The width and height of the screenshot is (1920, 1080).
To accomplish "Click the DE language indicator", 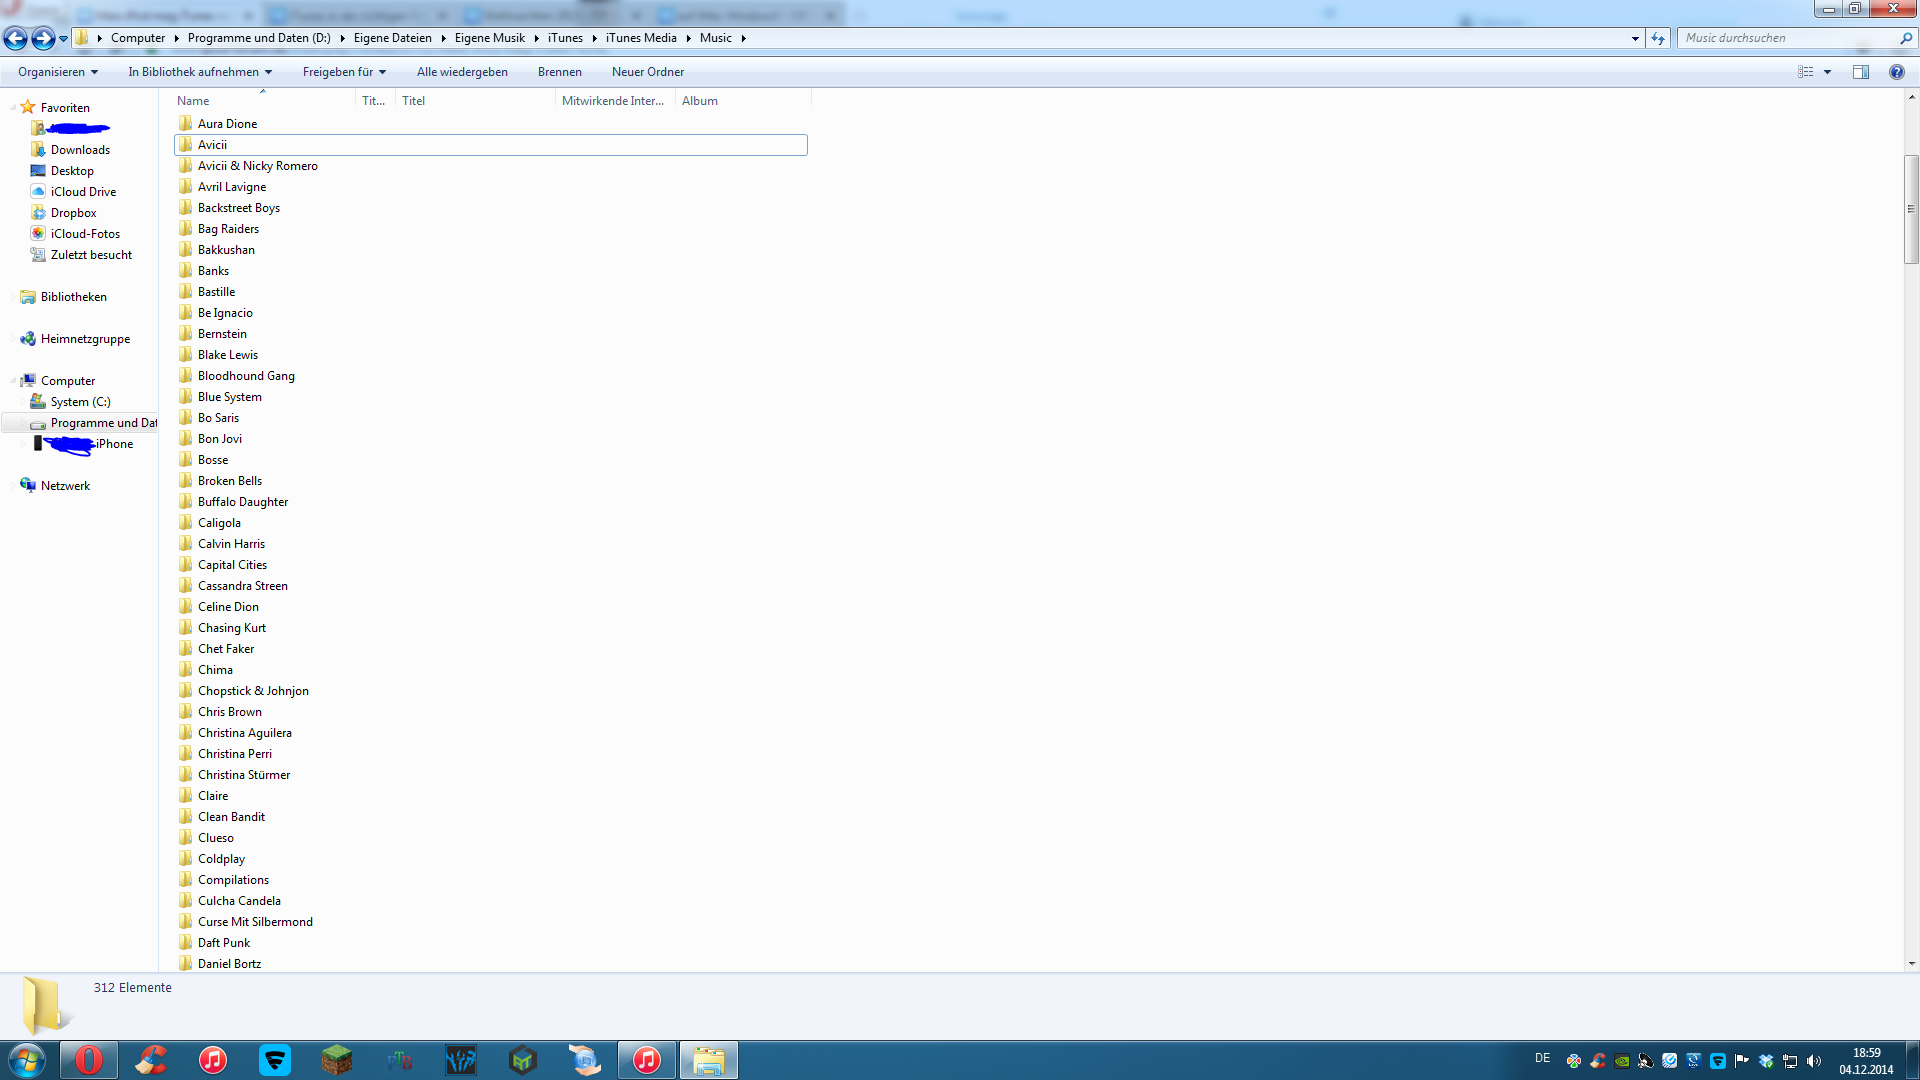I will click(x=1542, y=1058).
